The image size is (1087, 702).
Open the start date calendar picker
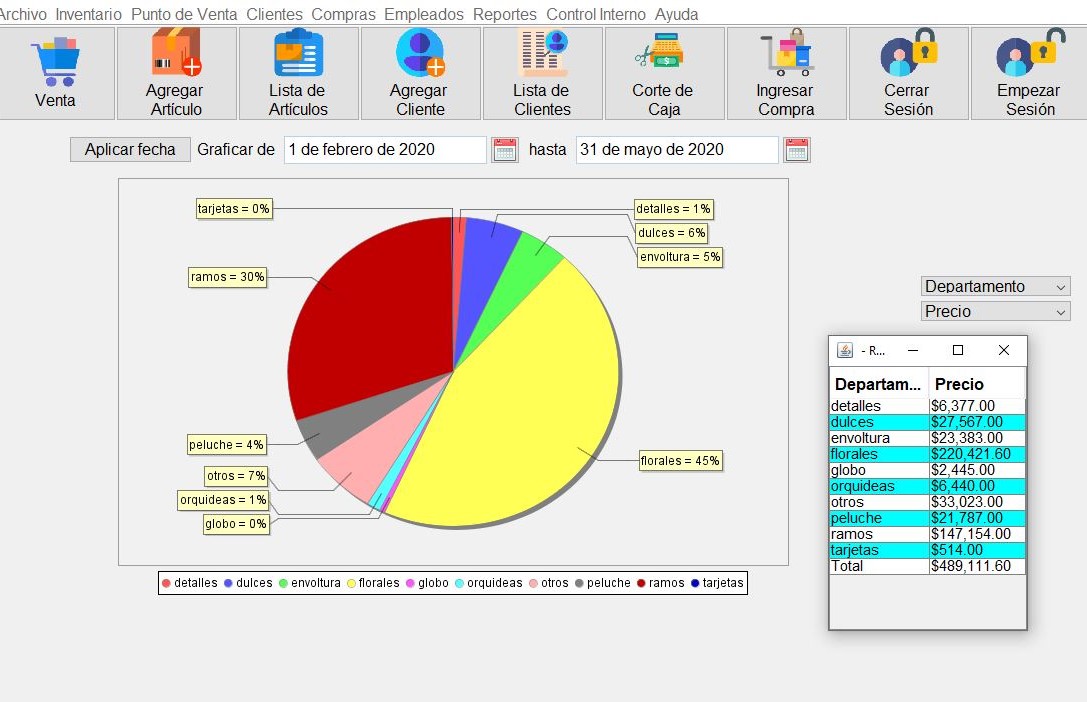pyautogui.click(x=505, y=150)
